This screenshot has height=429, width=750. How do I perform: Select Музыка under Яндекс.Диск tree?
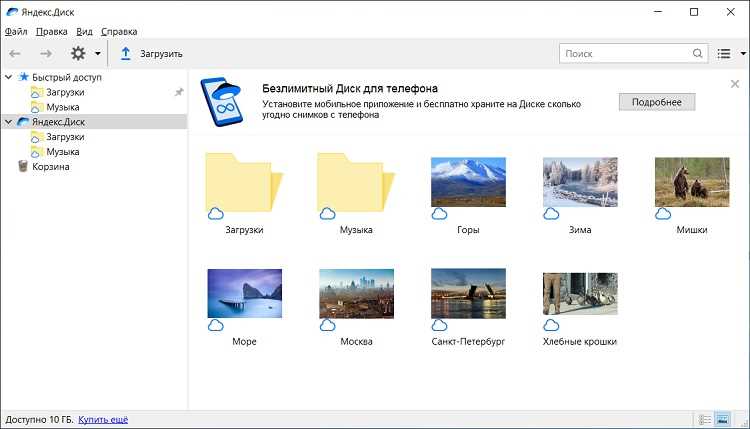click(x=63, y=152)
